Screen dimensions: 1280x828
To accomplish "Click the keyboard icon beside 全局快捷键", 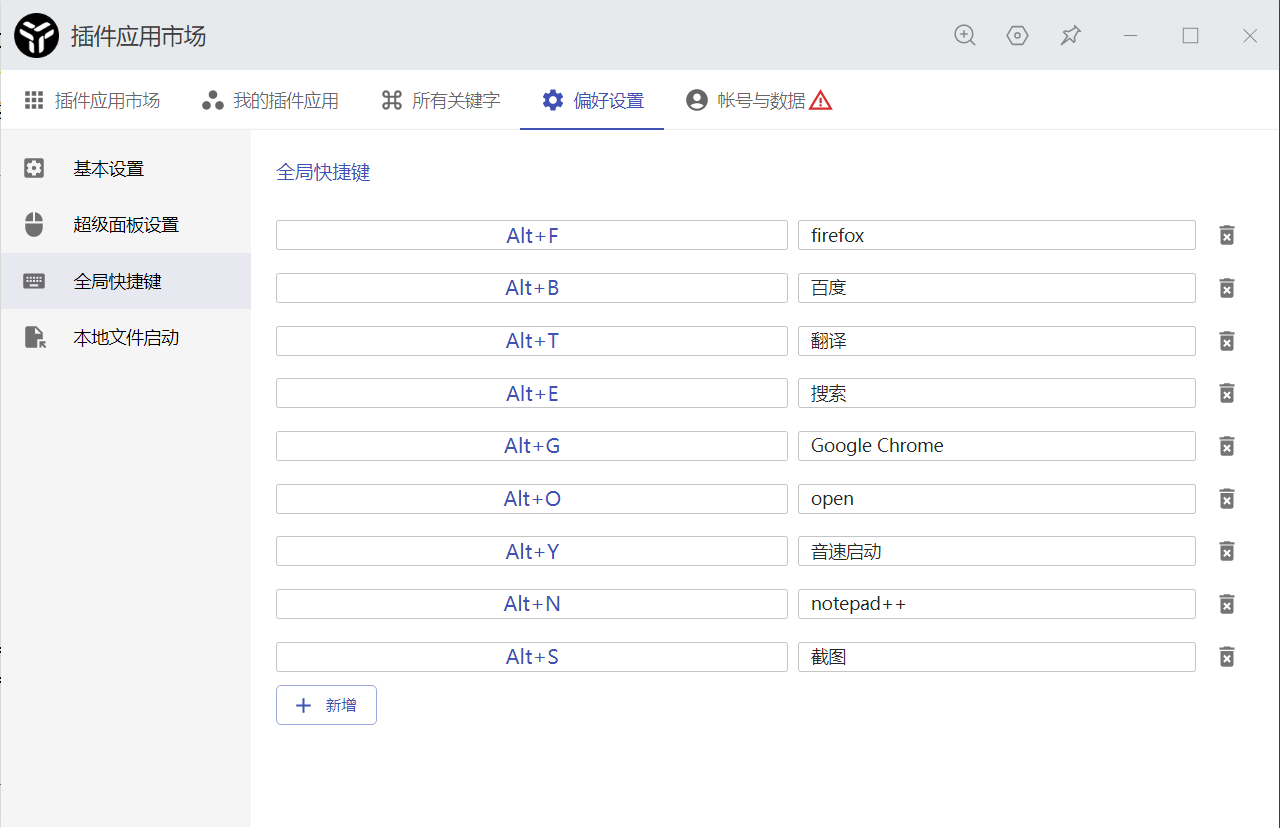I will [x=34, y=281].
